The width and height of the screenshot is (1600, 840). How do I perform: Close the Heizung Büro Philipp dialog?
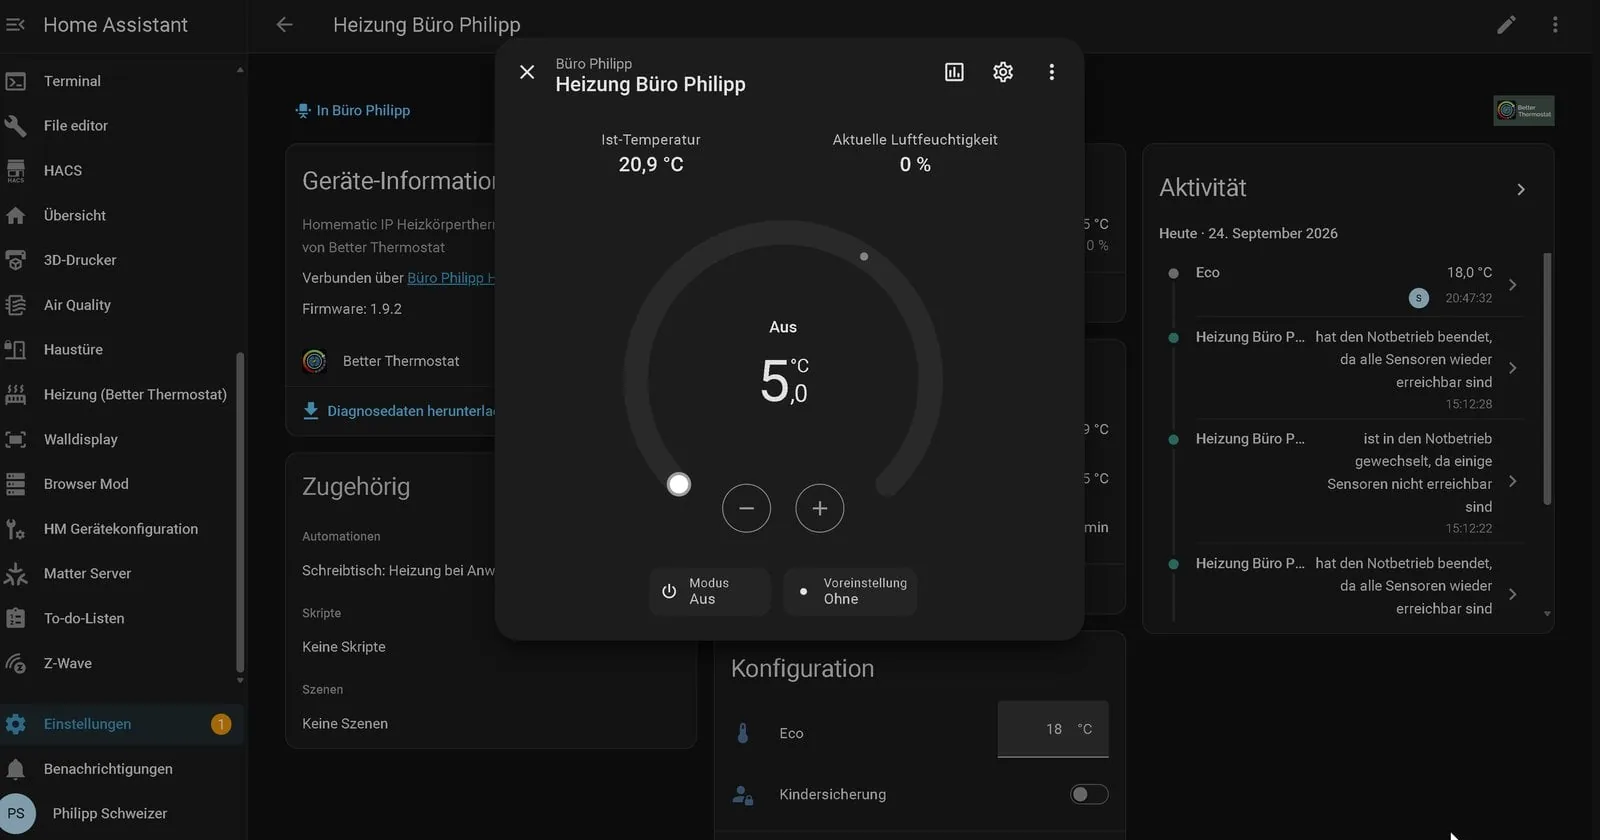tap(527, 72)
